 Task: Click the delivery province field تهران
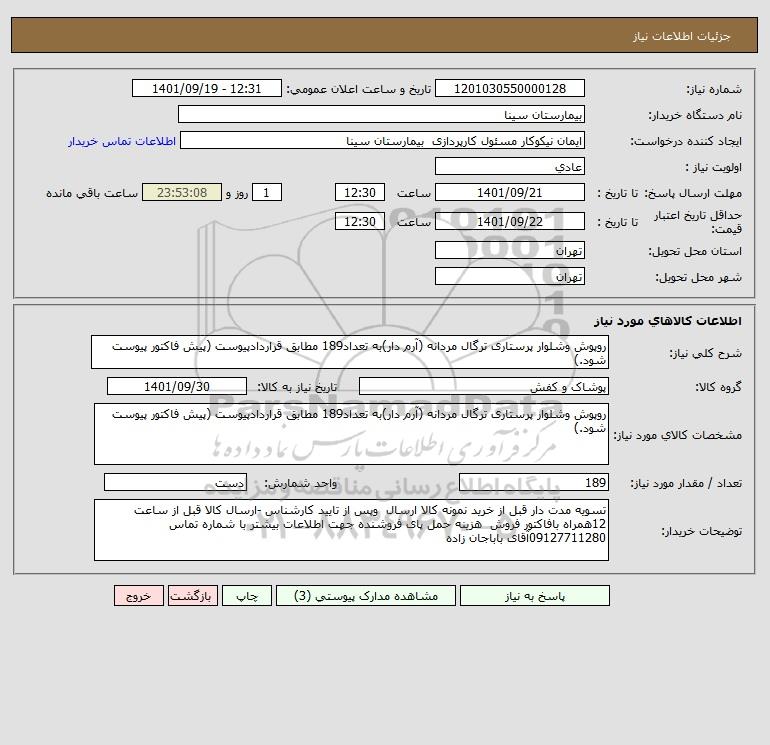point(510,250)
